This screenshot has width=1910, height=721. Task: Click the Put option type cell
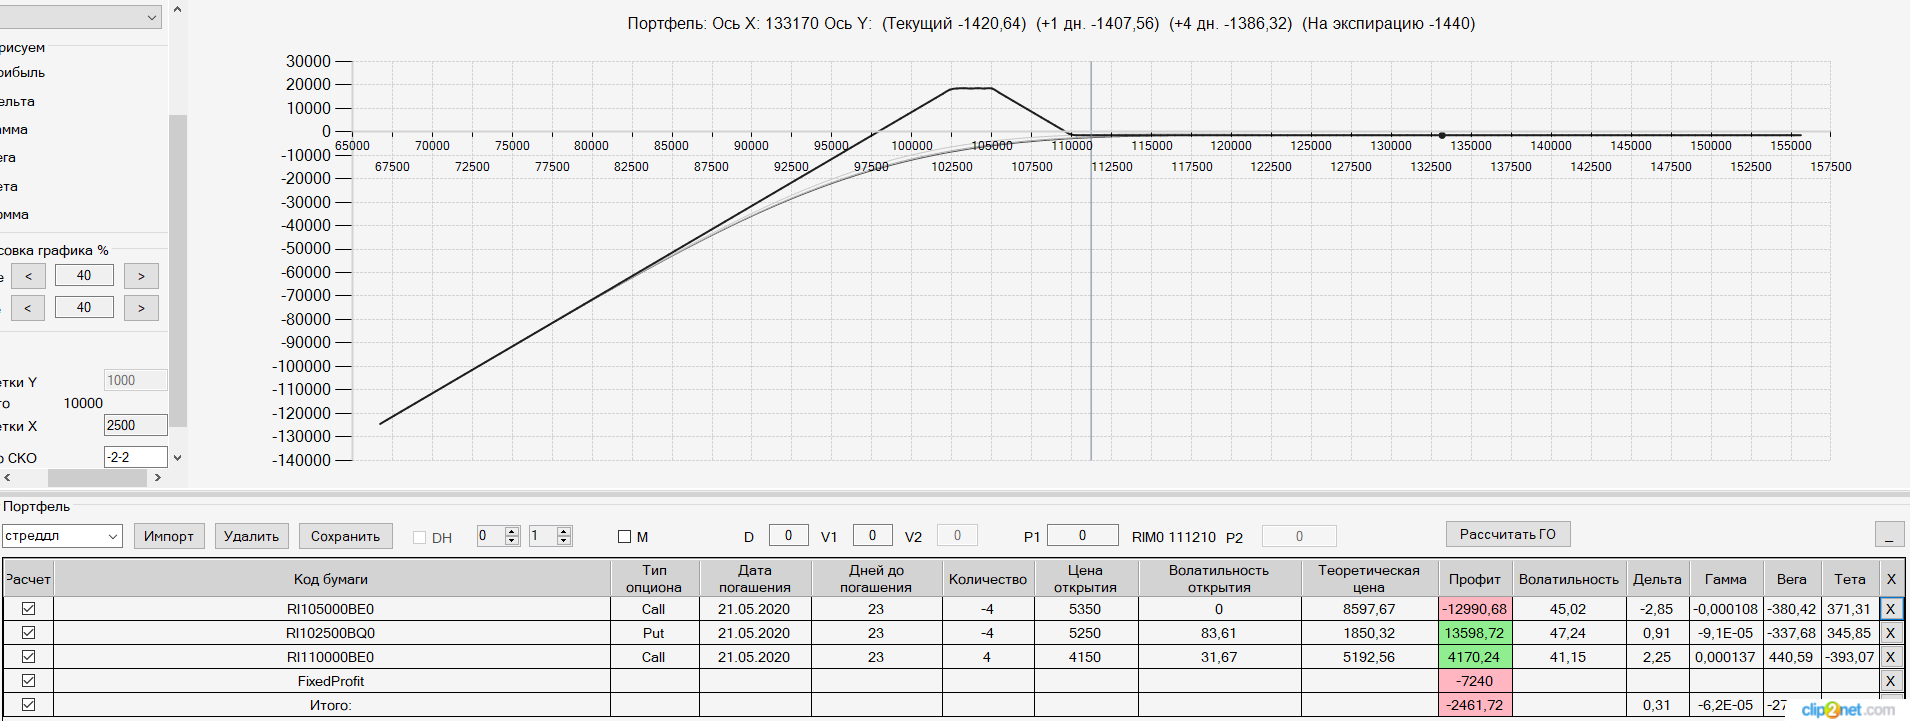[x=654, y=633]
